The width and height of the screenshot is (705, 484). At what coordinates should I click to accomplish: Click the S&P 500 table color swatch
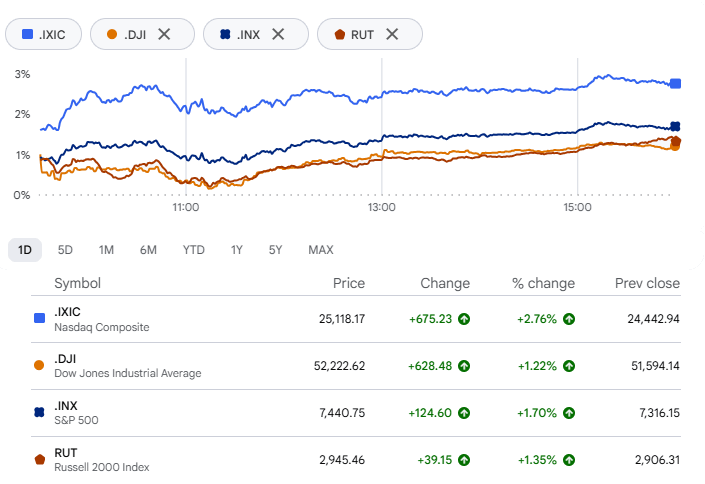[39, 412]
